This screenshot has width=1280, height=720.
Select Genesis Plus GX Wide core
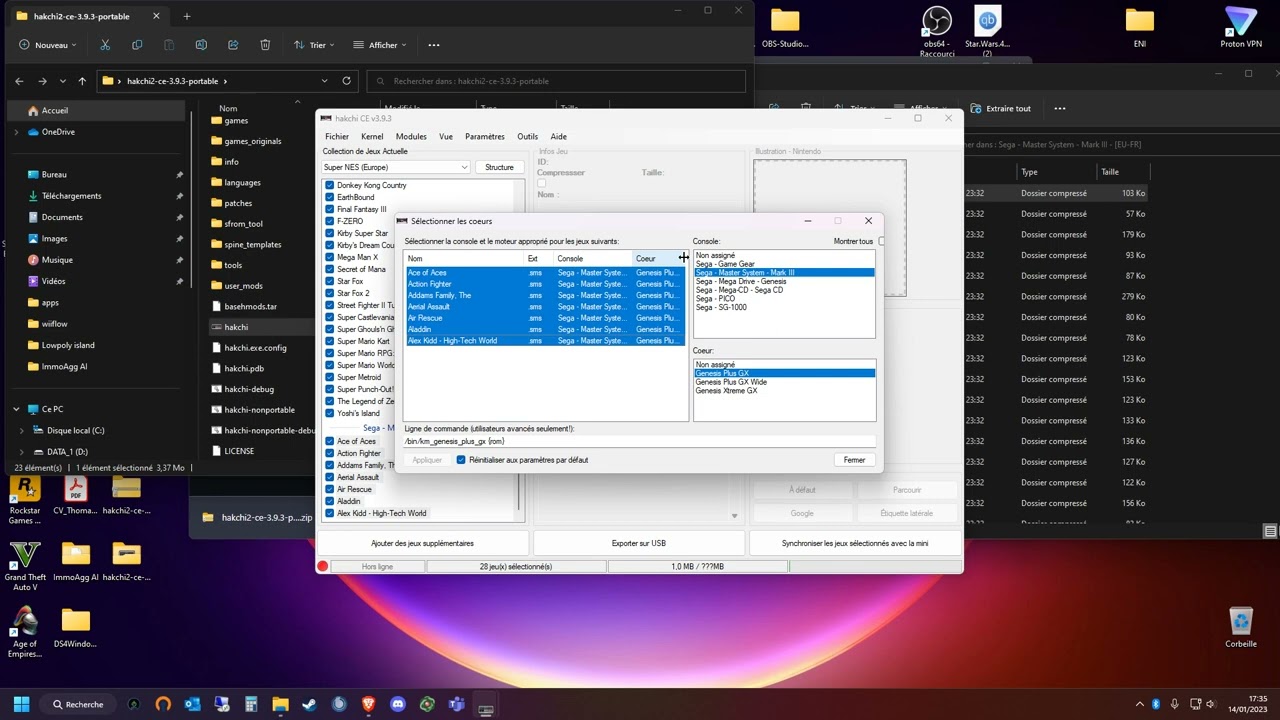[731, 382]
